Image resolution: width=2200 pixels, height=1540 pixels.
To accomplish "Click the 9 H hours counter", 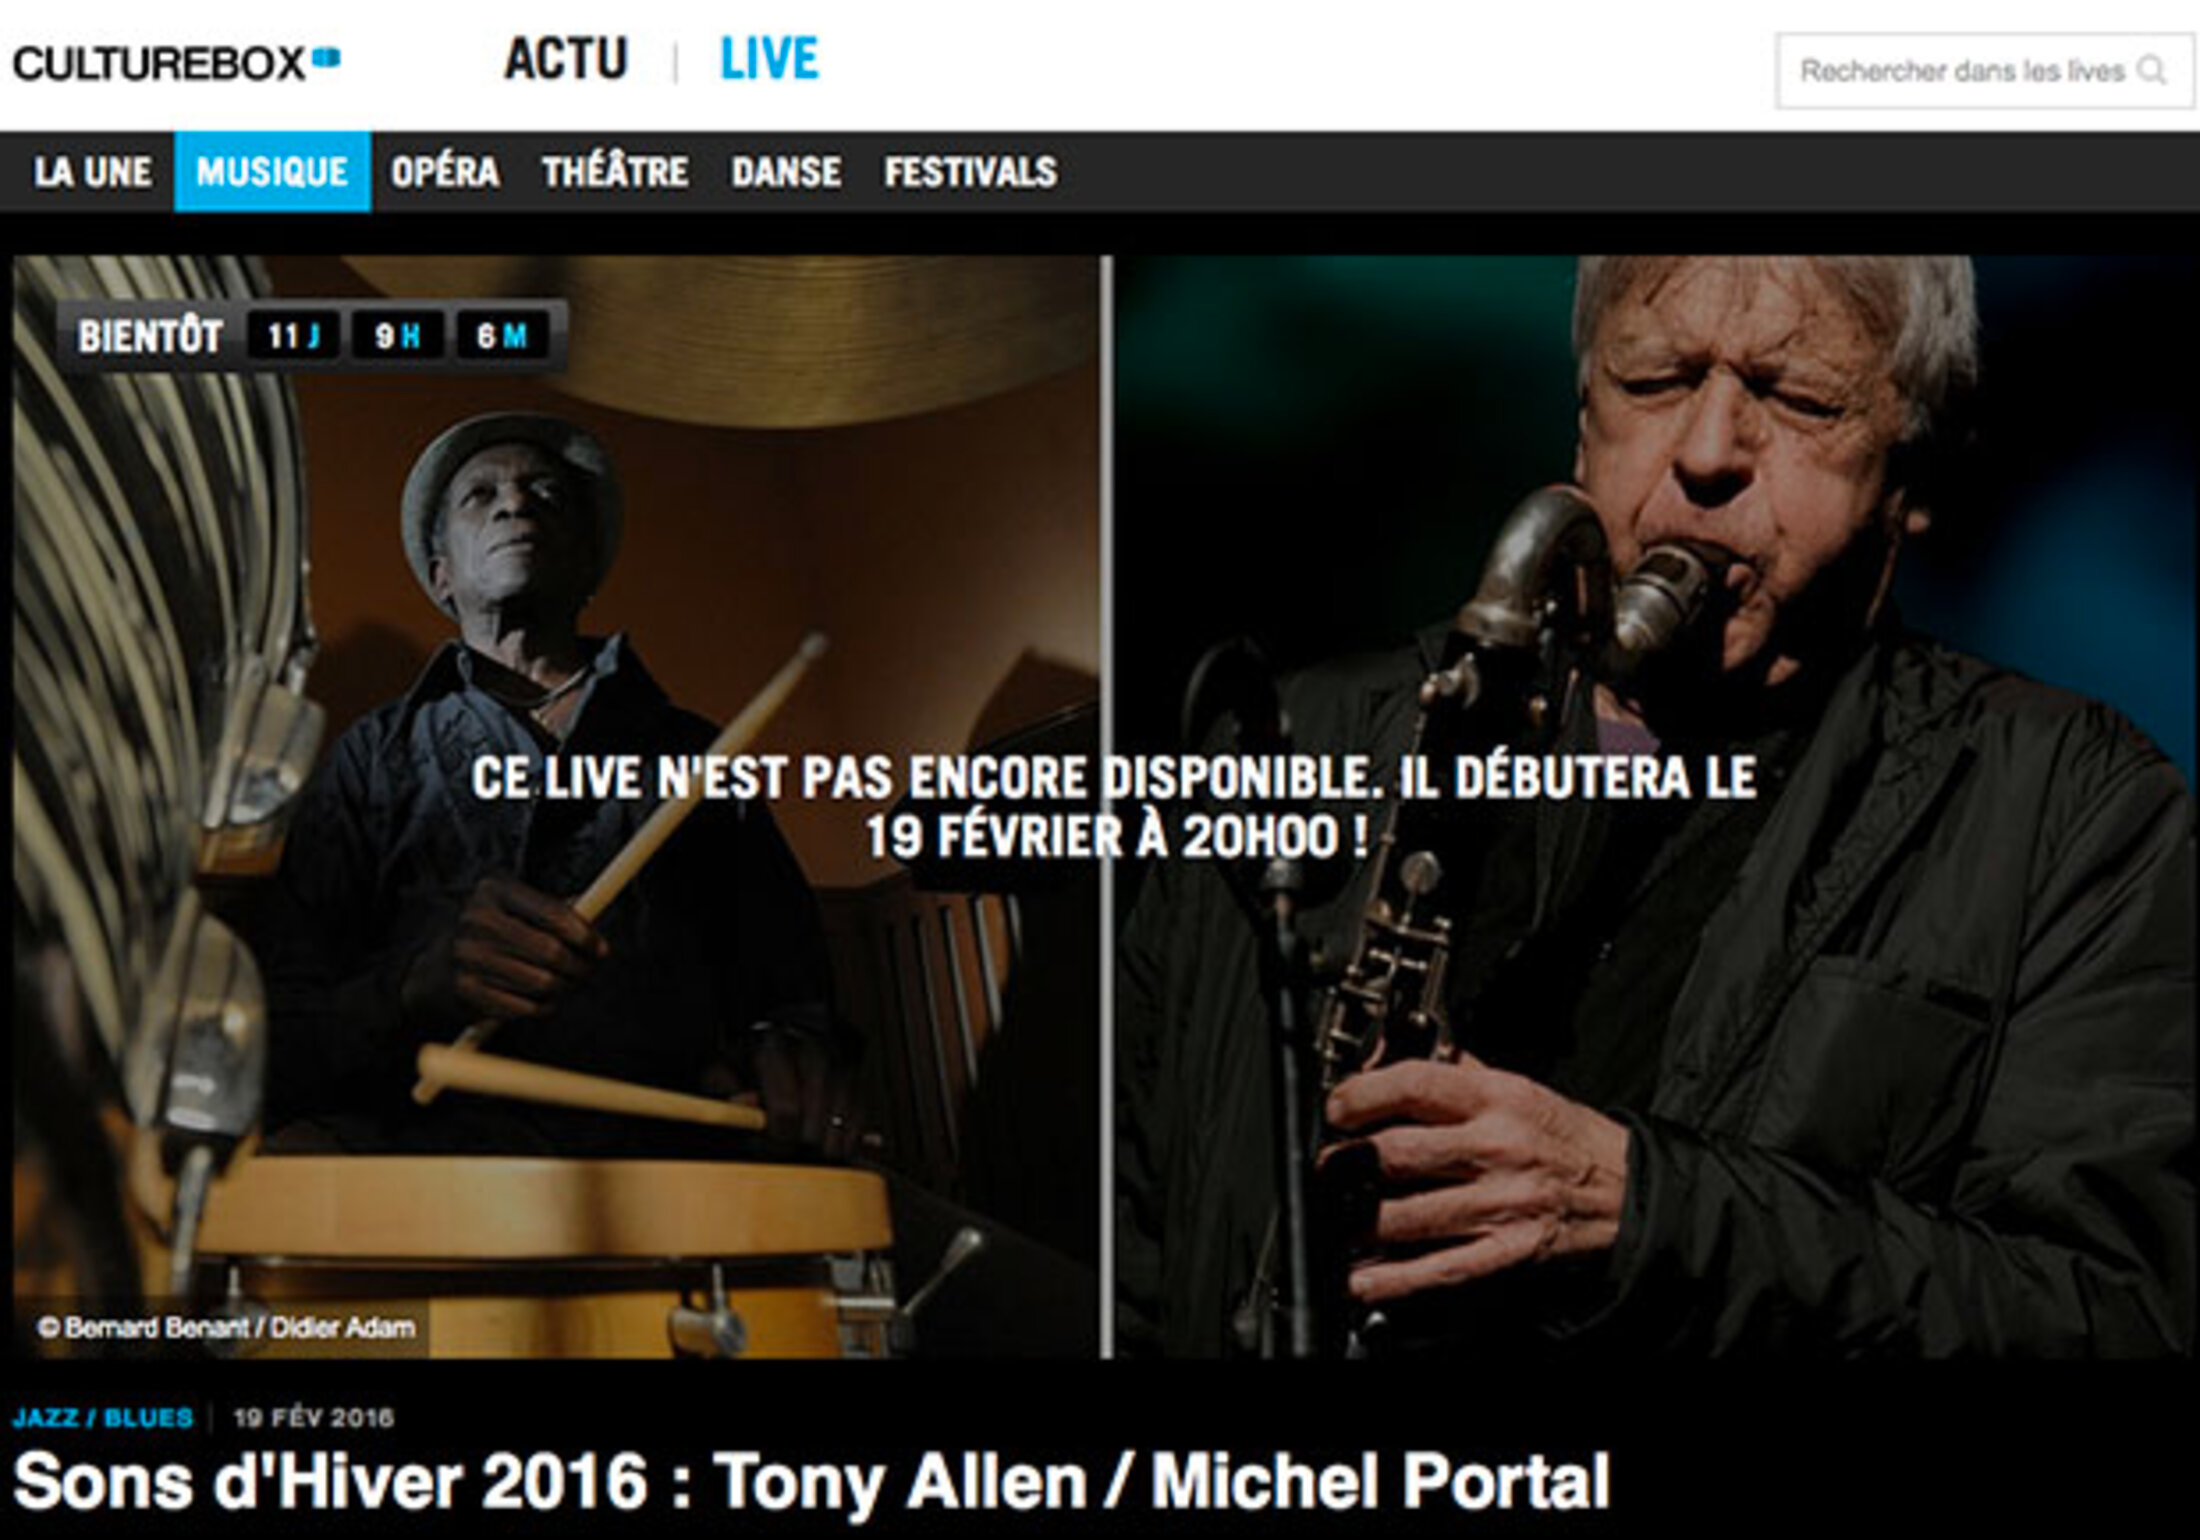I will click(x=397, y=336).
